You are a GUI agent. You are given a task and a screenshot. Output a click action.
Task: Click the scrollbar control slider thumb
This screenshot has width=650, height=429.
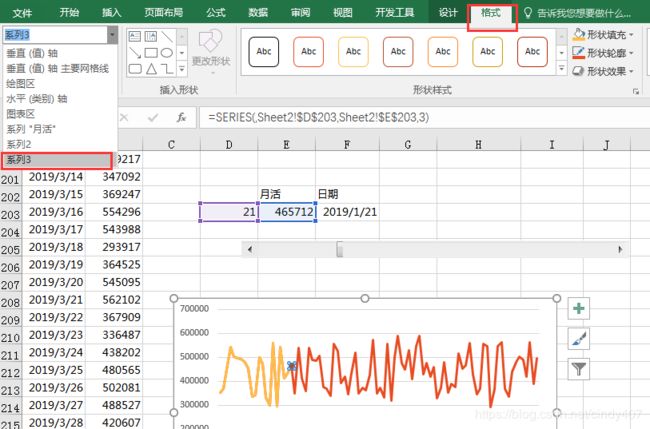click(340, 250)
